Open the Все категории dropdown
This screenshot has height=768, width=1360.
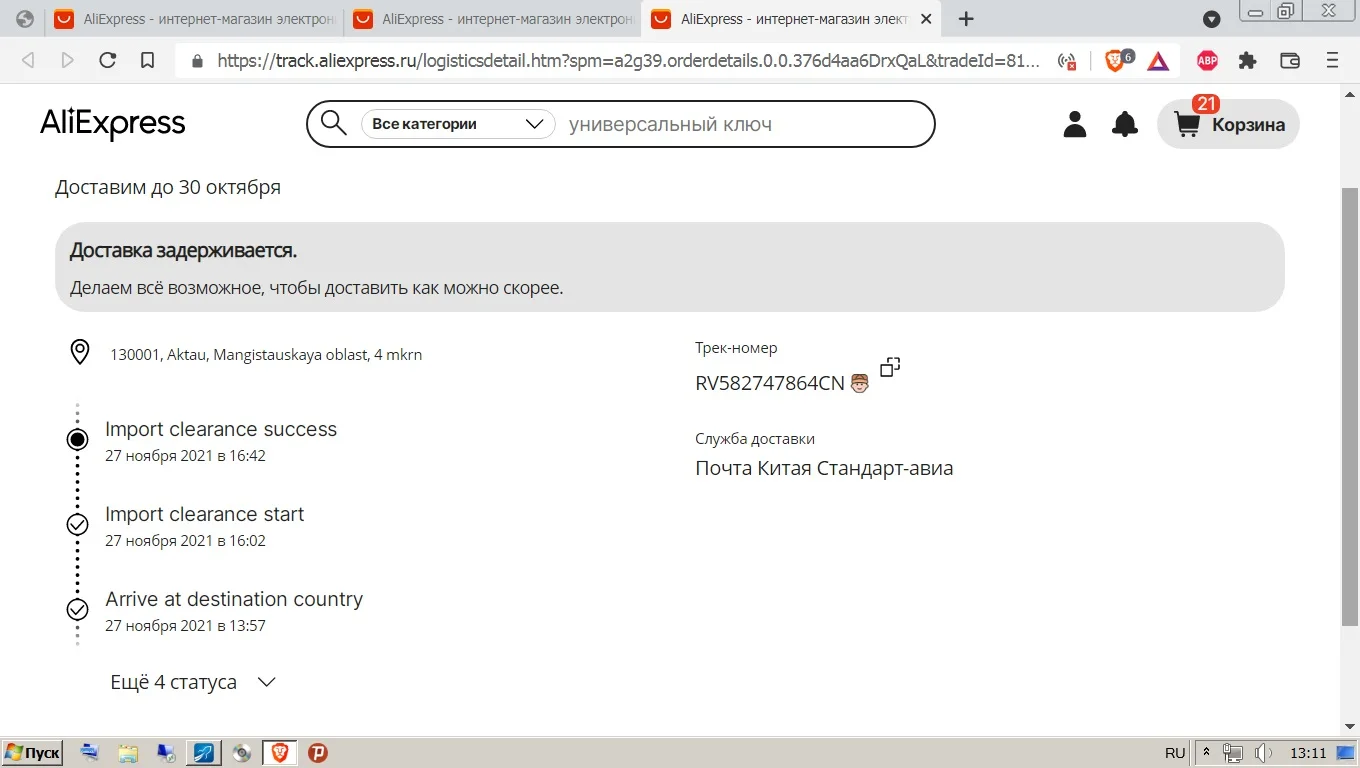point(458,124)
